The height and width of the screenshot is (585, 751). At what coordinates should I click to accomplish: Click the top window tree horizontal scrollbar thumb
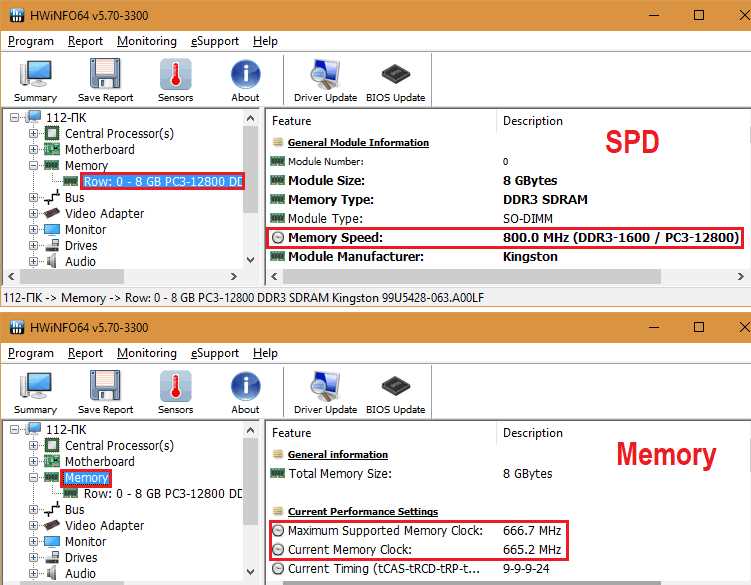[72, 276]
